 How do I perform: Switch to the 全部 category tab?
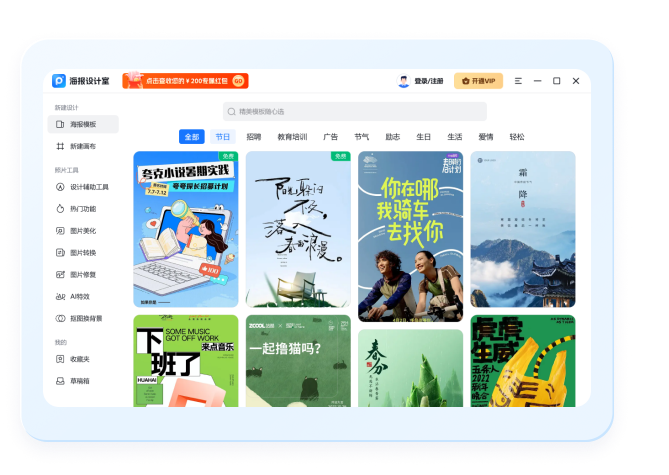point(191,137)
